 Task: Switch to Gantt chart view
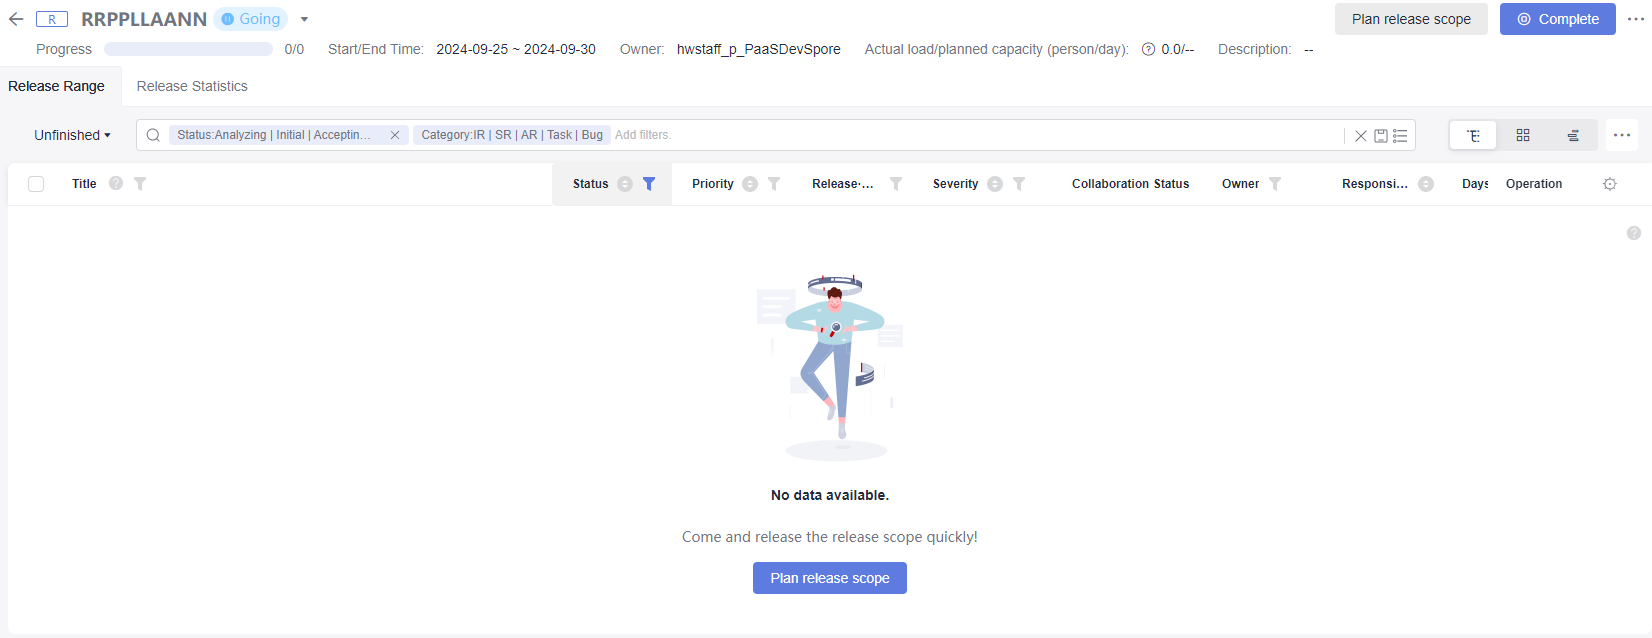pos(1573,135)
